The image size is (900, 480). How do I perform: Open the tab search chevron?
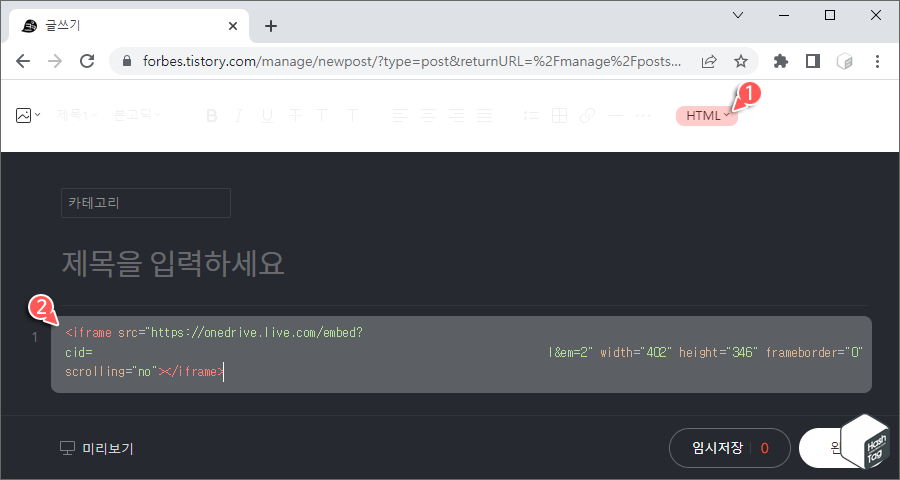[x=738, y=16]
